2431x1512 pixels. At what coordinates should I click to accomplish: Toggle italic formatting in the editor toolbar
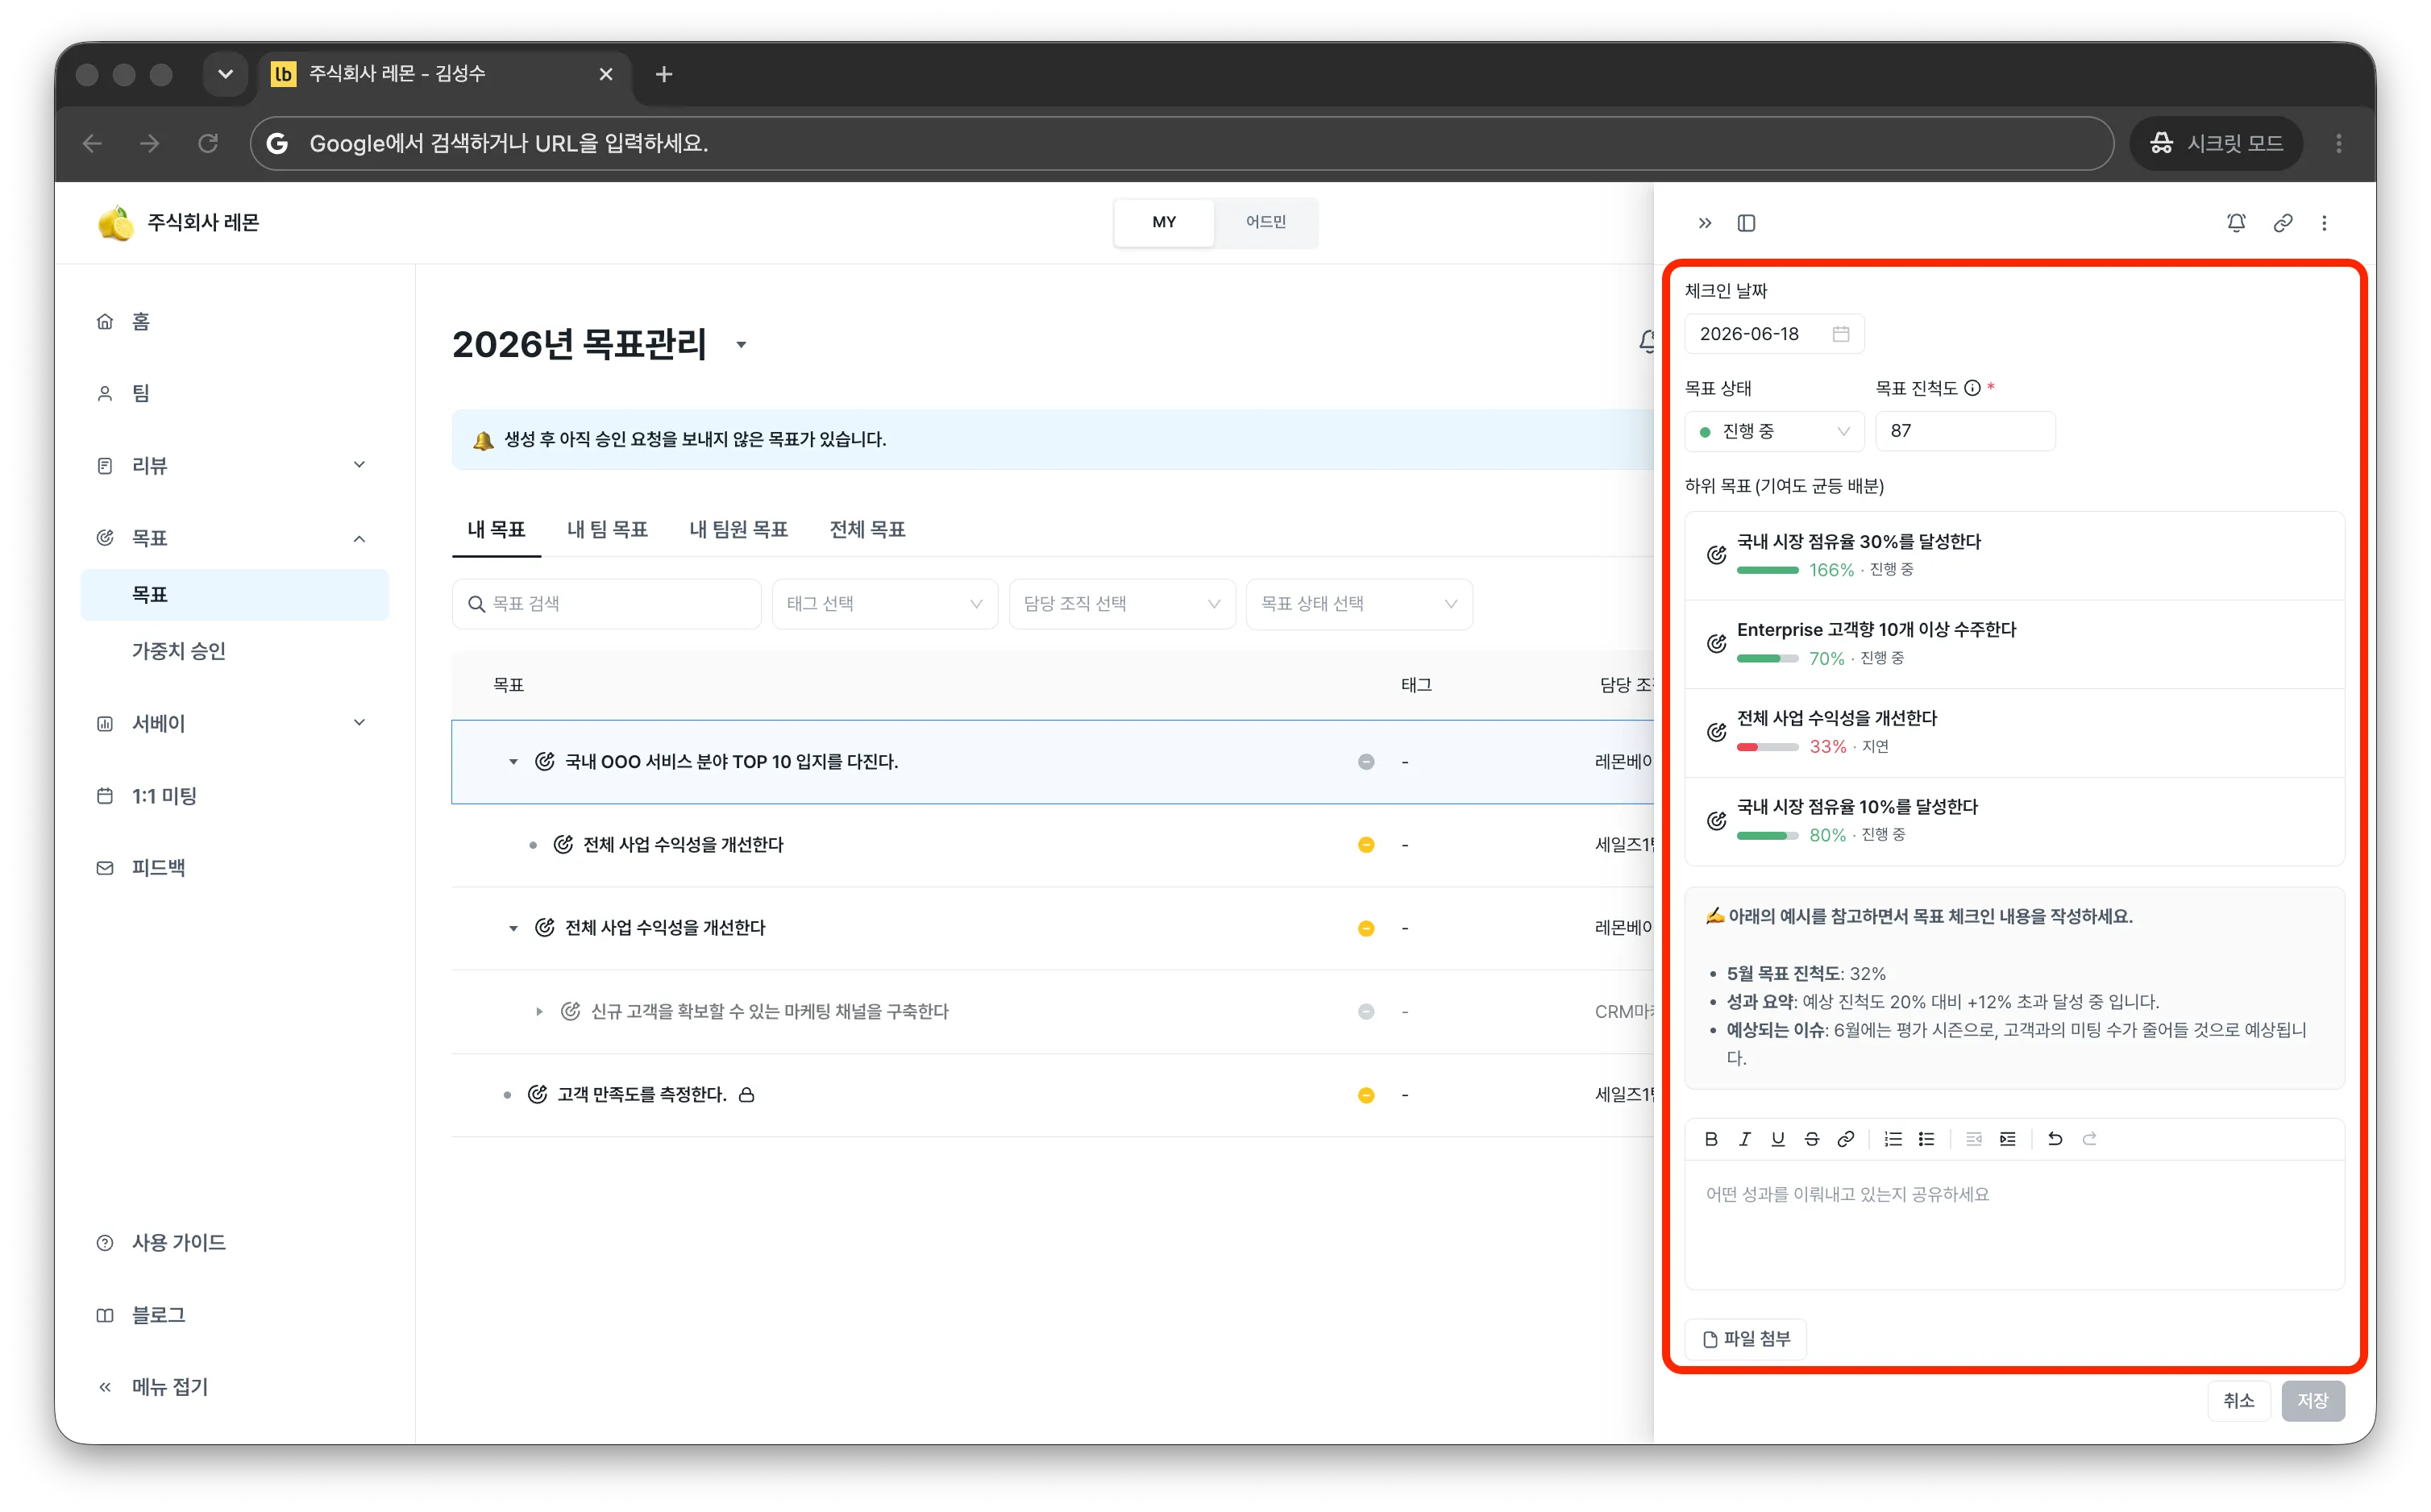tap(1745, 1139)
